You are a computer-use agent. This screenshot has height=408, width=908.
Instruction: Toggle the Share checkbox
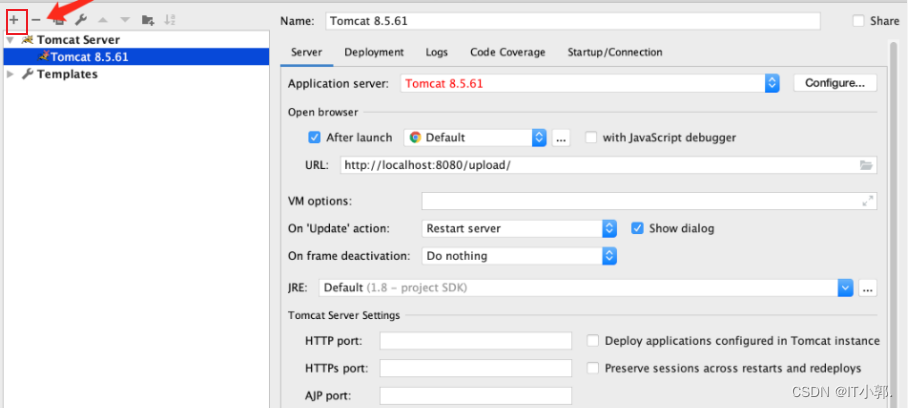pyautogui.click(x=858, y=21)
